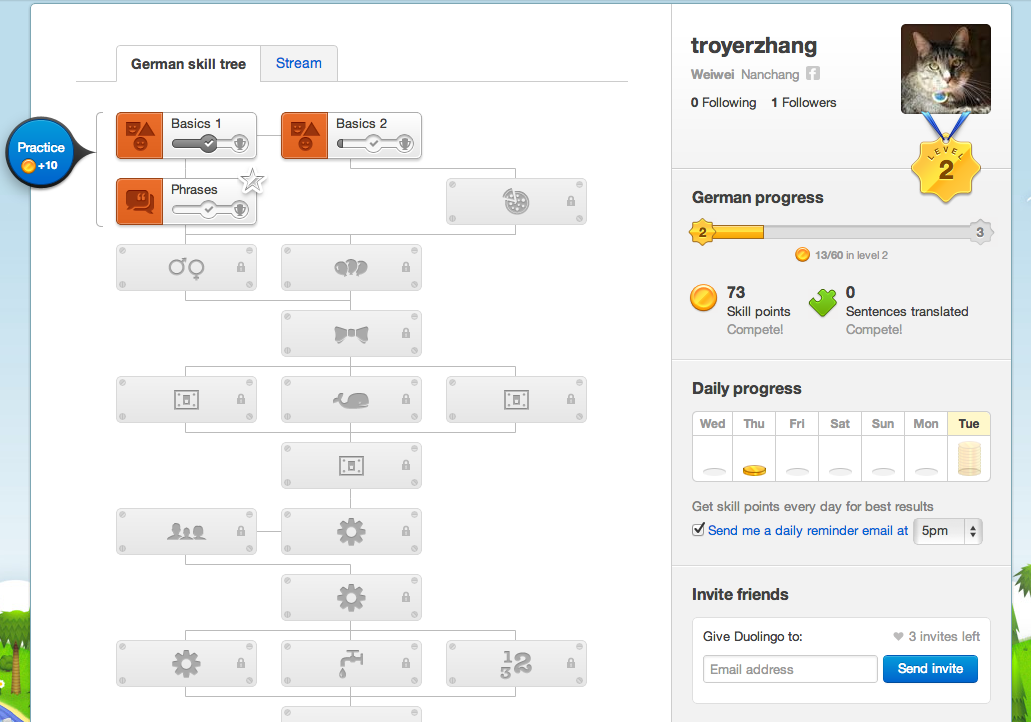Select the Thu column in Daily progress

tap(754, 446)
